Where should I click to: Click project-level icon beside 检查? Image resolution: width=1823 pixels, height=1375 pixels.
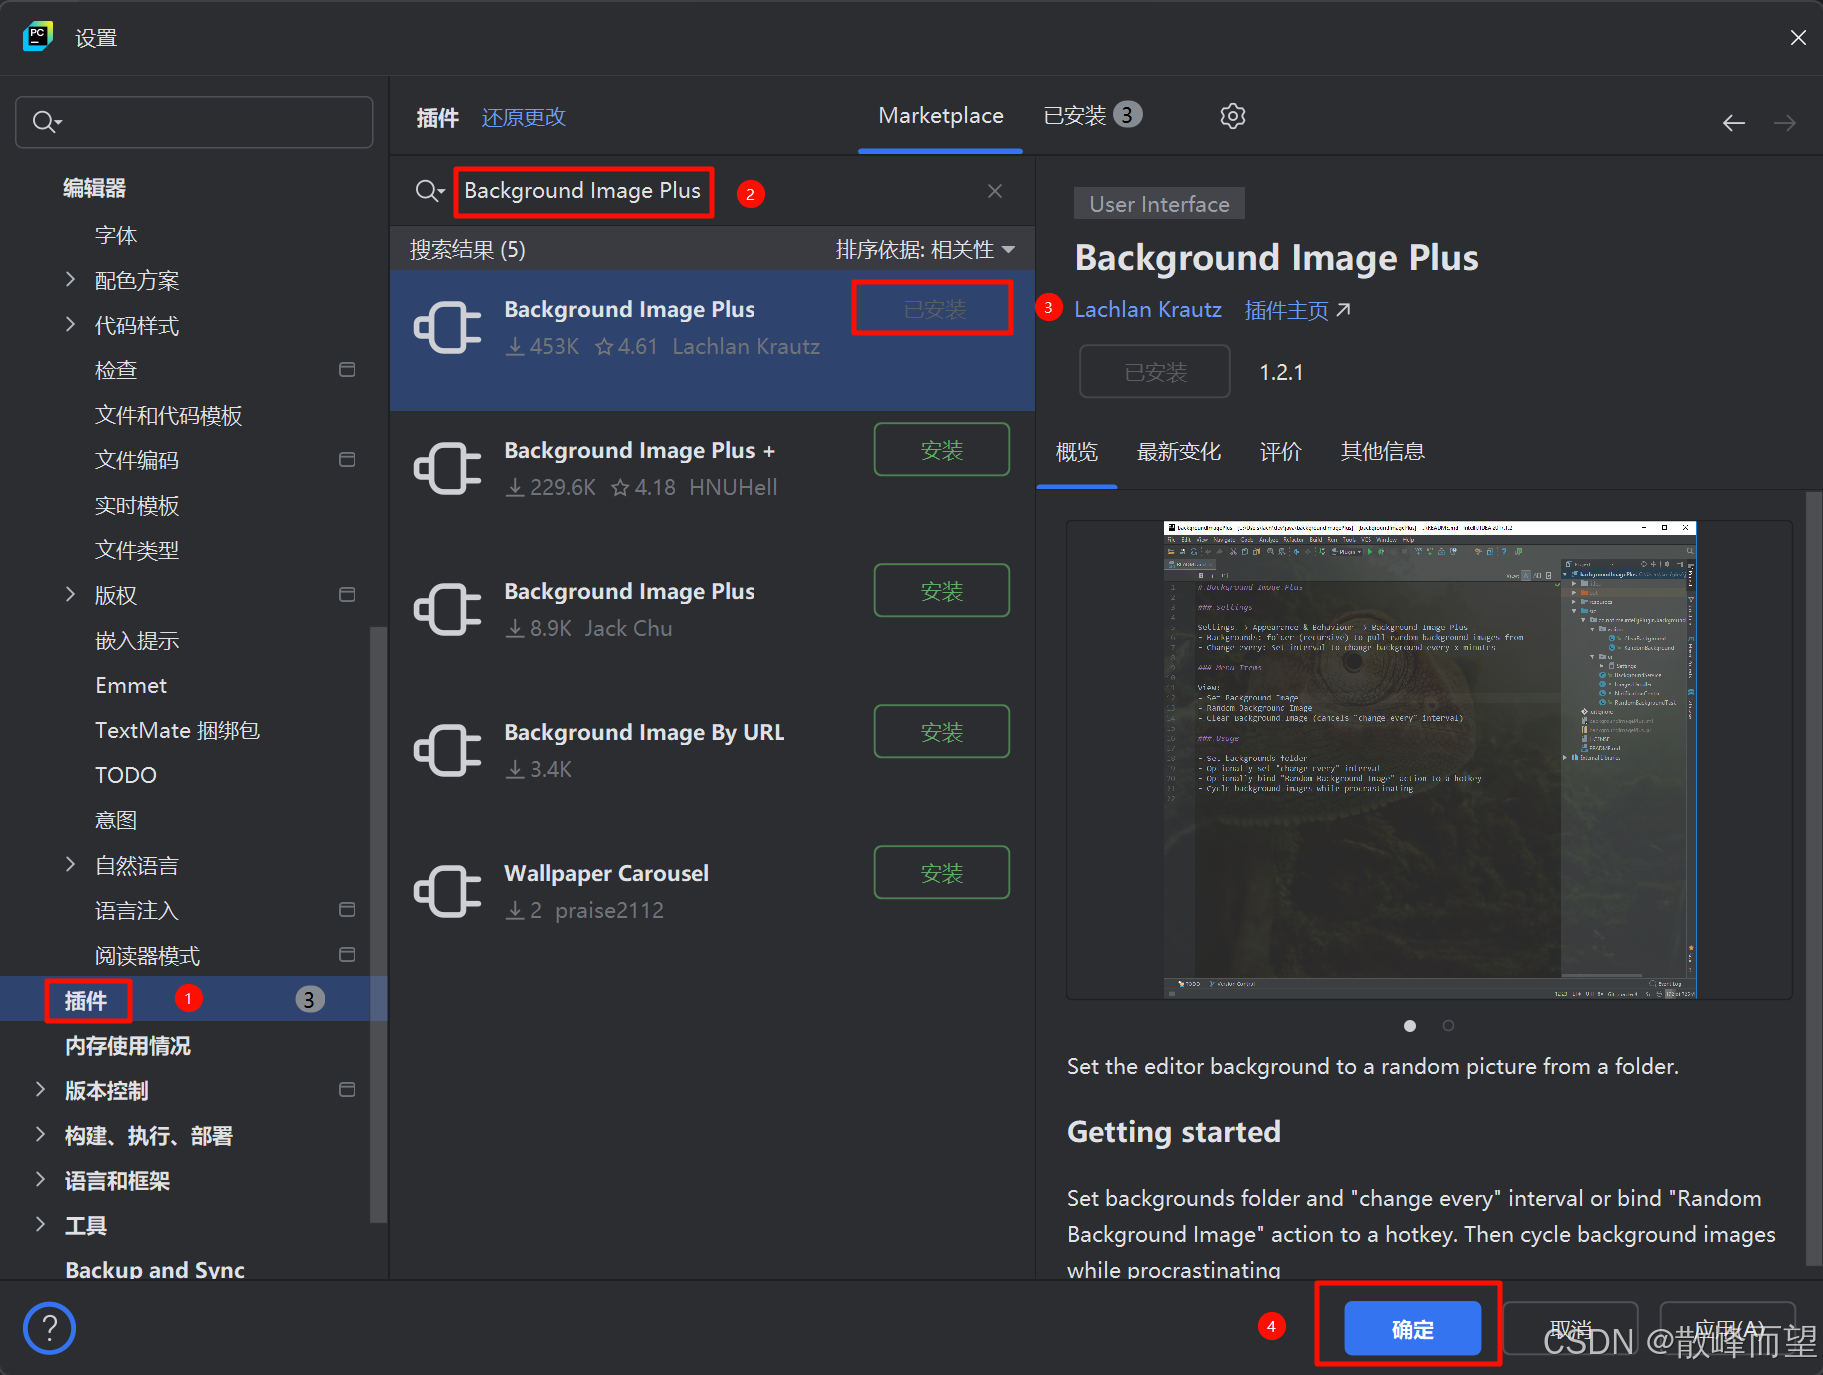347,370
